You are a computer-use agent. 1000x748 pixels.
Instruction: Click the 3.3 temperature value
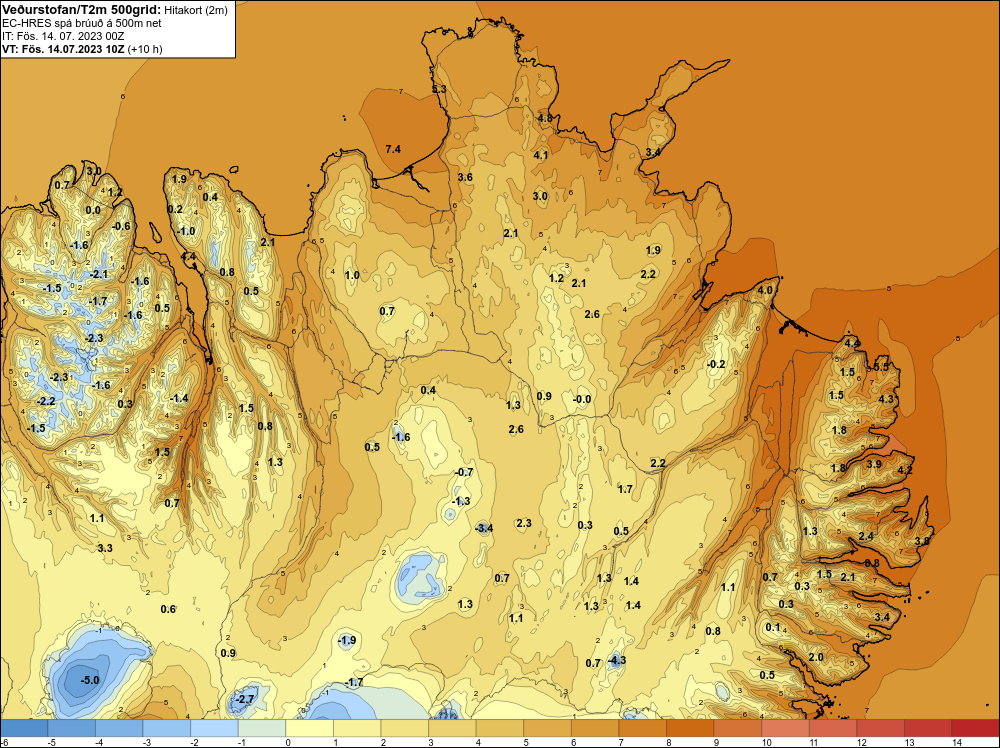(105, 548)
